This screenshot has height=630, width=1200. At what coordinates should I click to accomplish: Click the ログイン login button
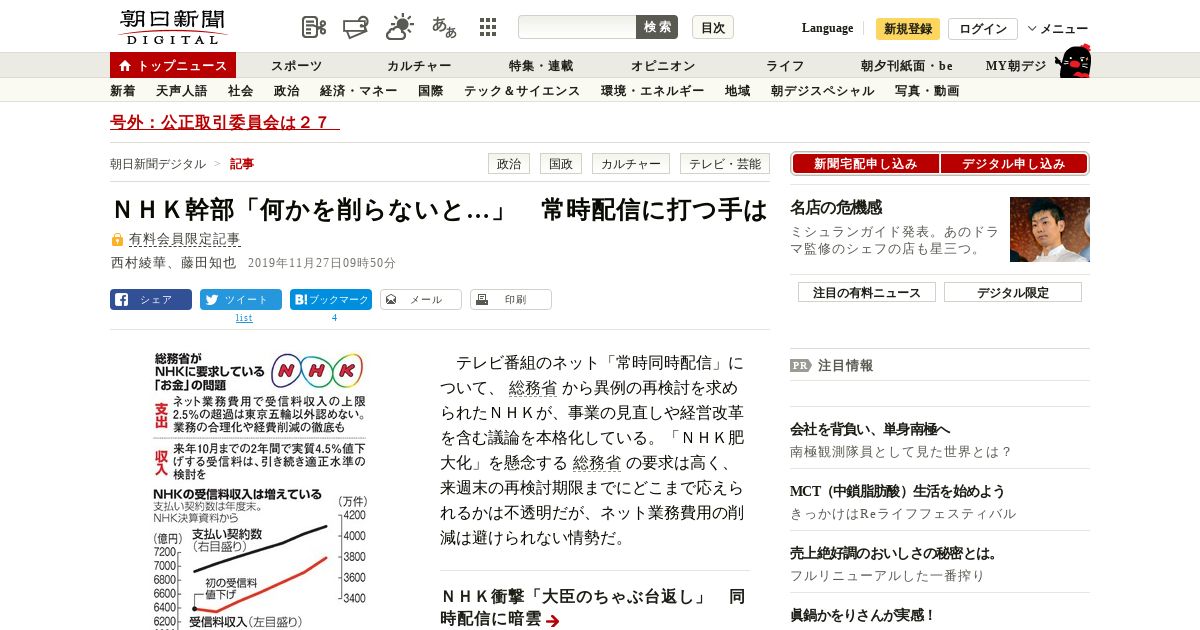(x=983, y=28)
